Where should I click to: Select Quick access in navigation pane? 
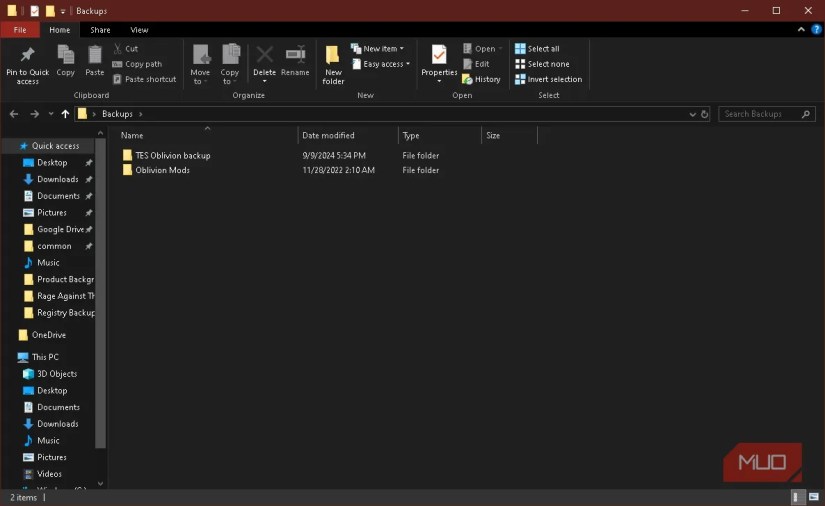(55, 146)
